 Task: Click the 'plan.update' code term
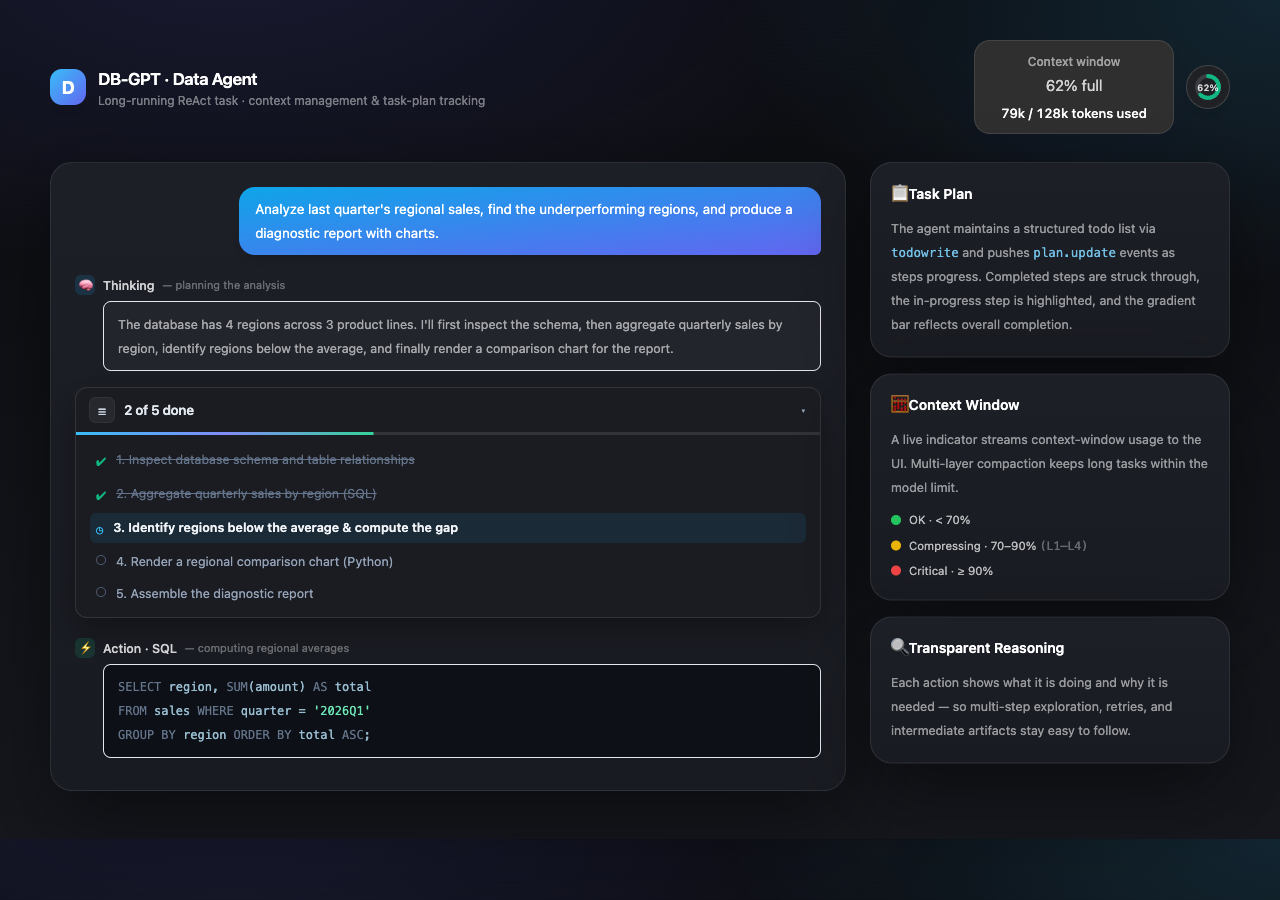point(1075,253)
